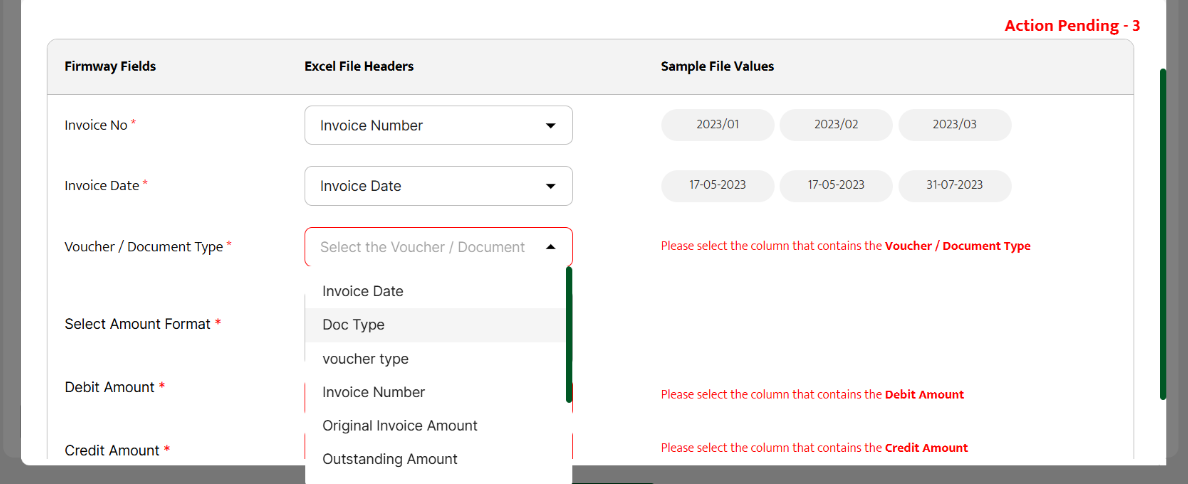The height and width of the screenshot is (484, 1188).
Task: Collapse the Voucher / Document Type dropdown field
Action: click(x=437, y=247)
